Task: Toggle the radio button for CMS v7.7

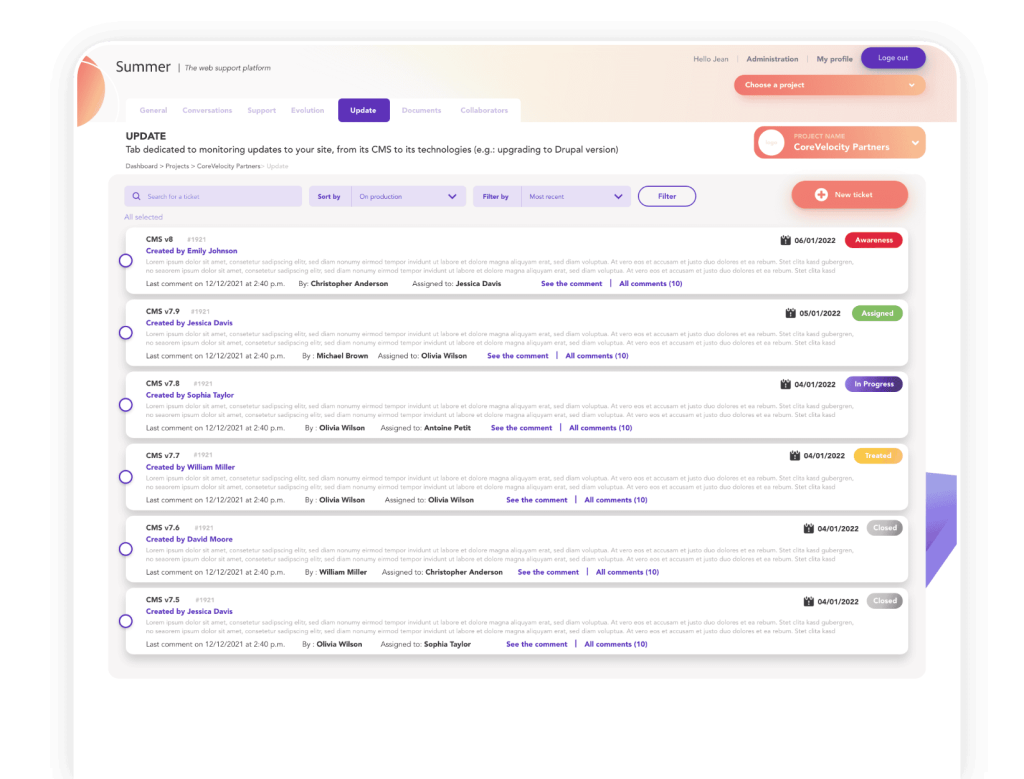Action: (126, 477)
